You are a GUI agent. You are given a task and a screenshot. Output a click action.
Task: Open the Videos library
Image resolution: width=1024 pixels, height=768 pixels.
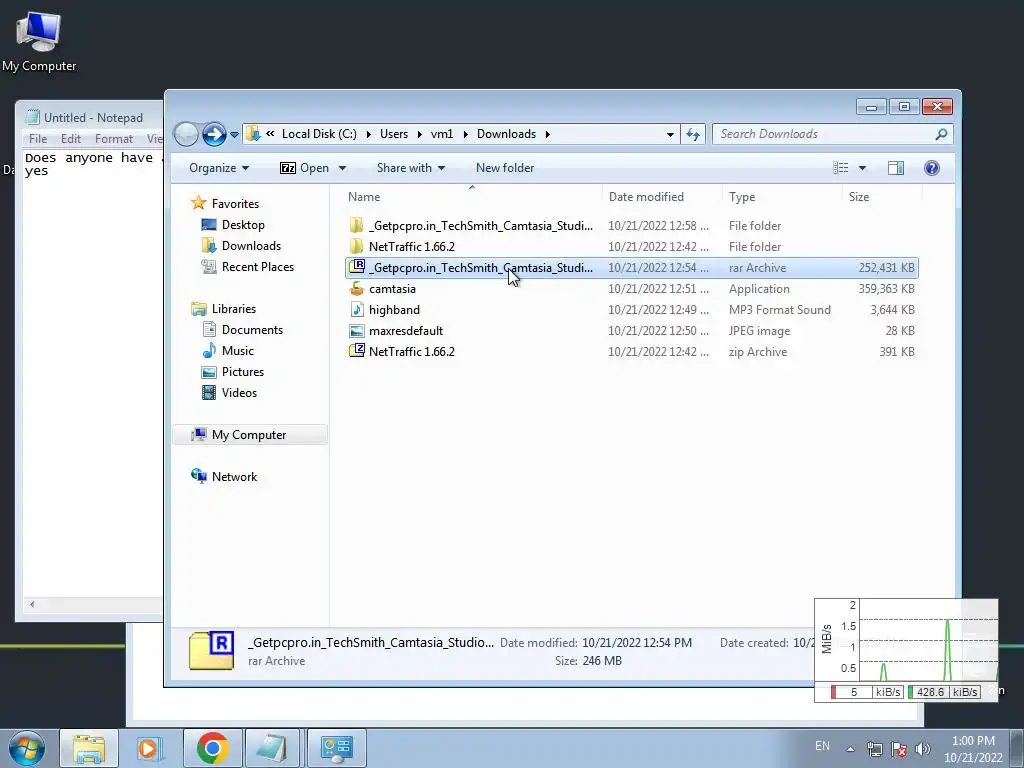click(230, 392)
